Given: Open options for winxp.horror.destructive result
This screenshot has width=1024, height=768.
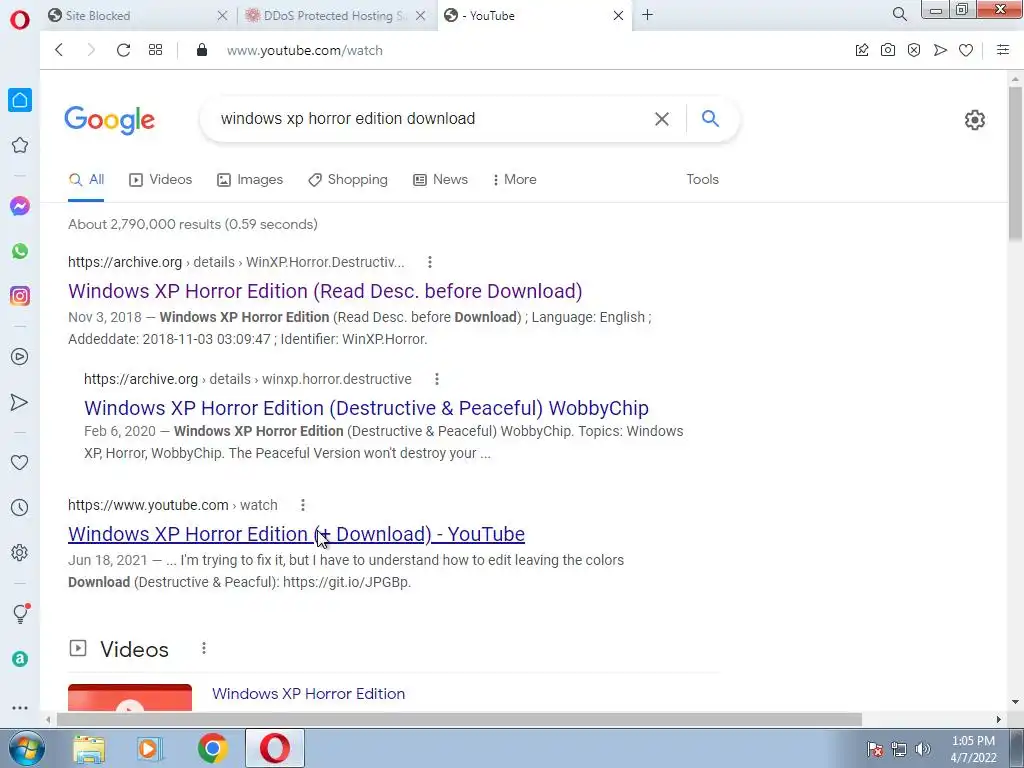Looking at the screenshot, I should point(437,379).
